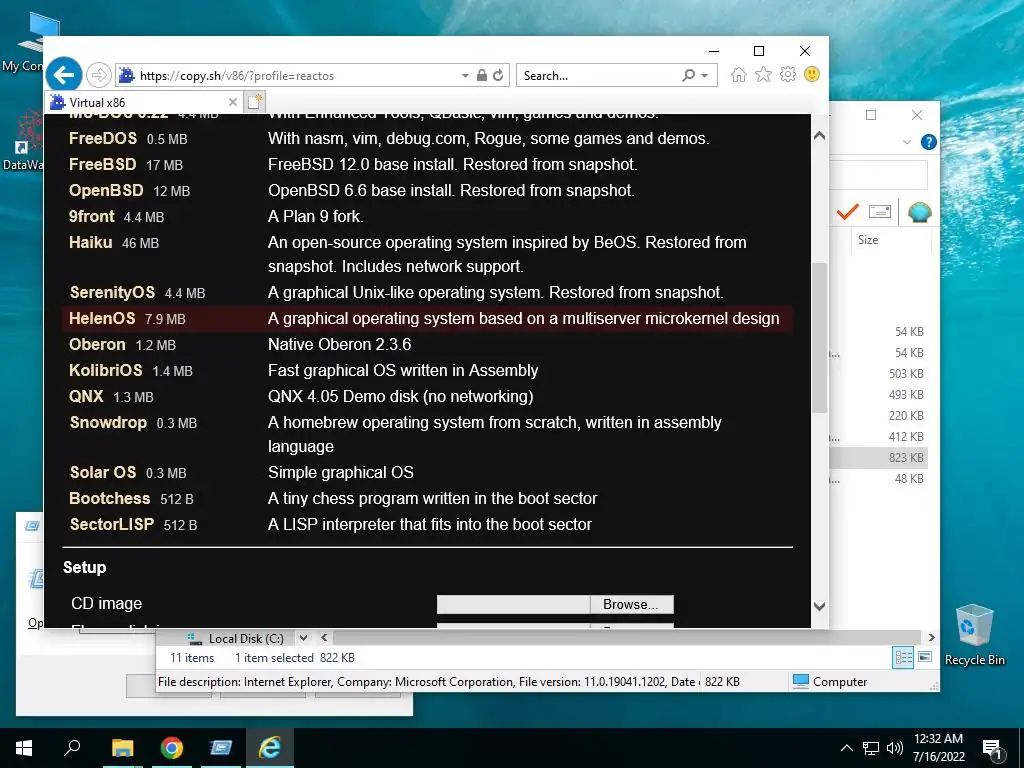Launch Snowdrop operating system
Viewport: 1024px width, 768px height.
coord(108,423)
